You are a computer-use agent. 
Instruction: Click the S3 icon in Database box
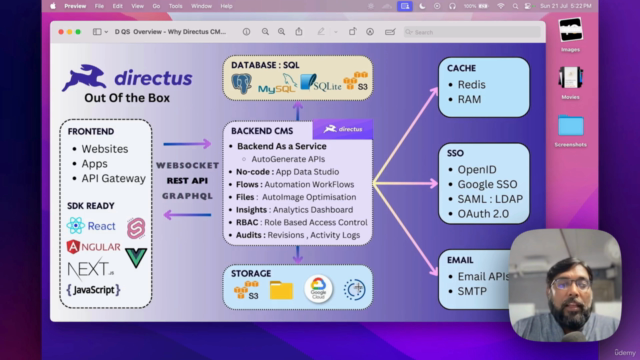click(356, 81)
